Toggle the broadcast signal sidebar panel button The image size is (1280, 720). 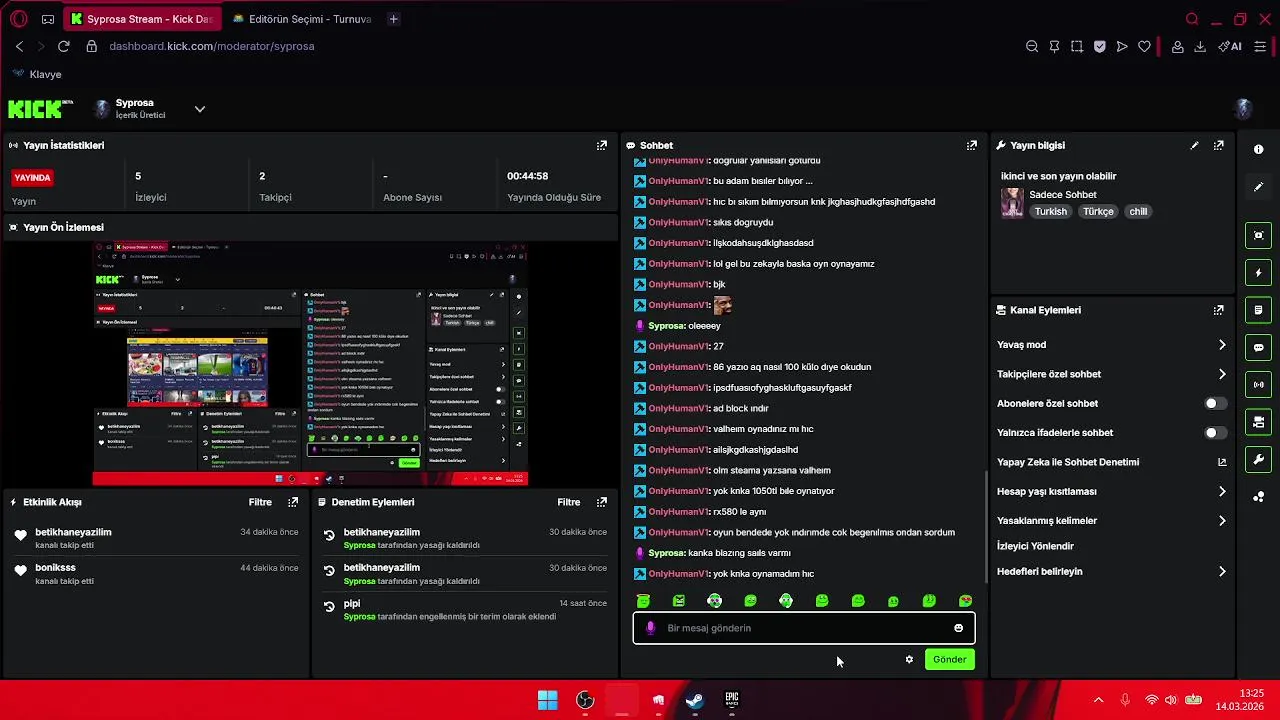click(1258, 385)
